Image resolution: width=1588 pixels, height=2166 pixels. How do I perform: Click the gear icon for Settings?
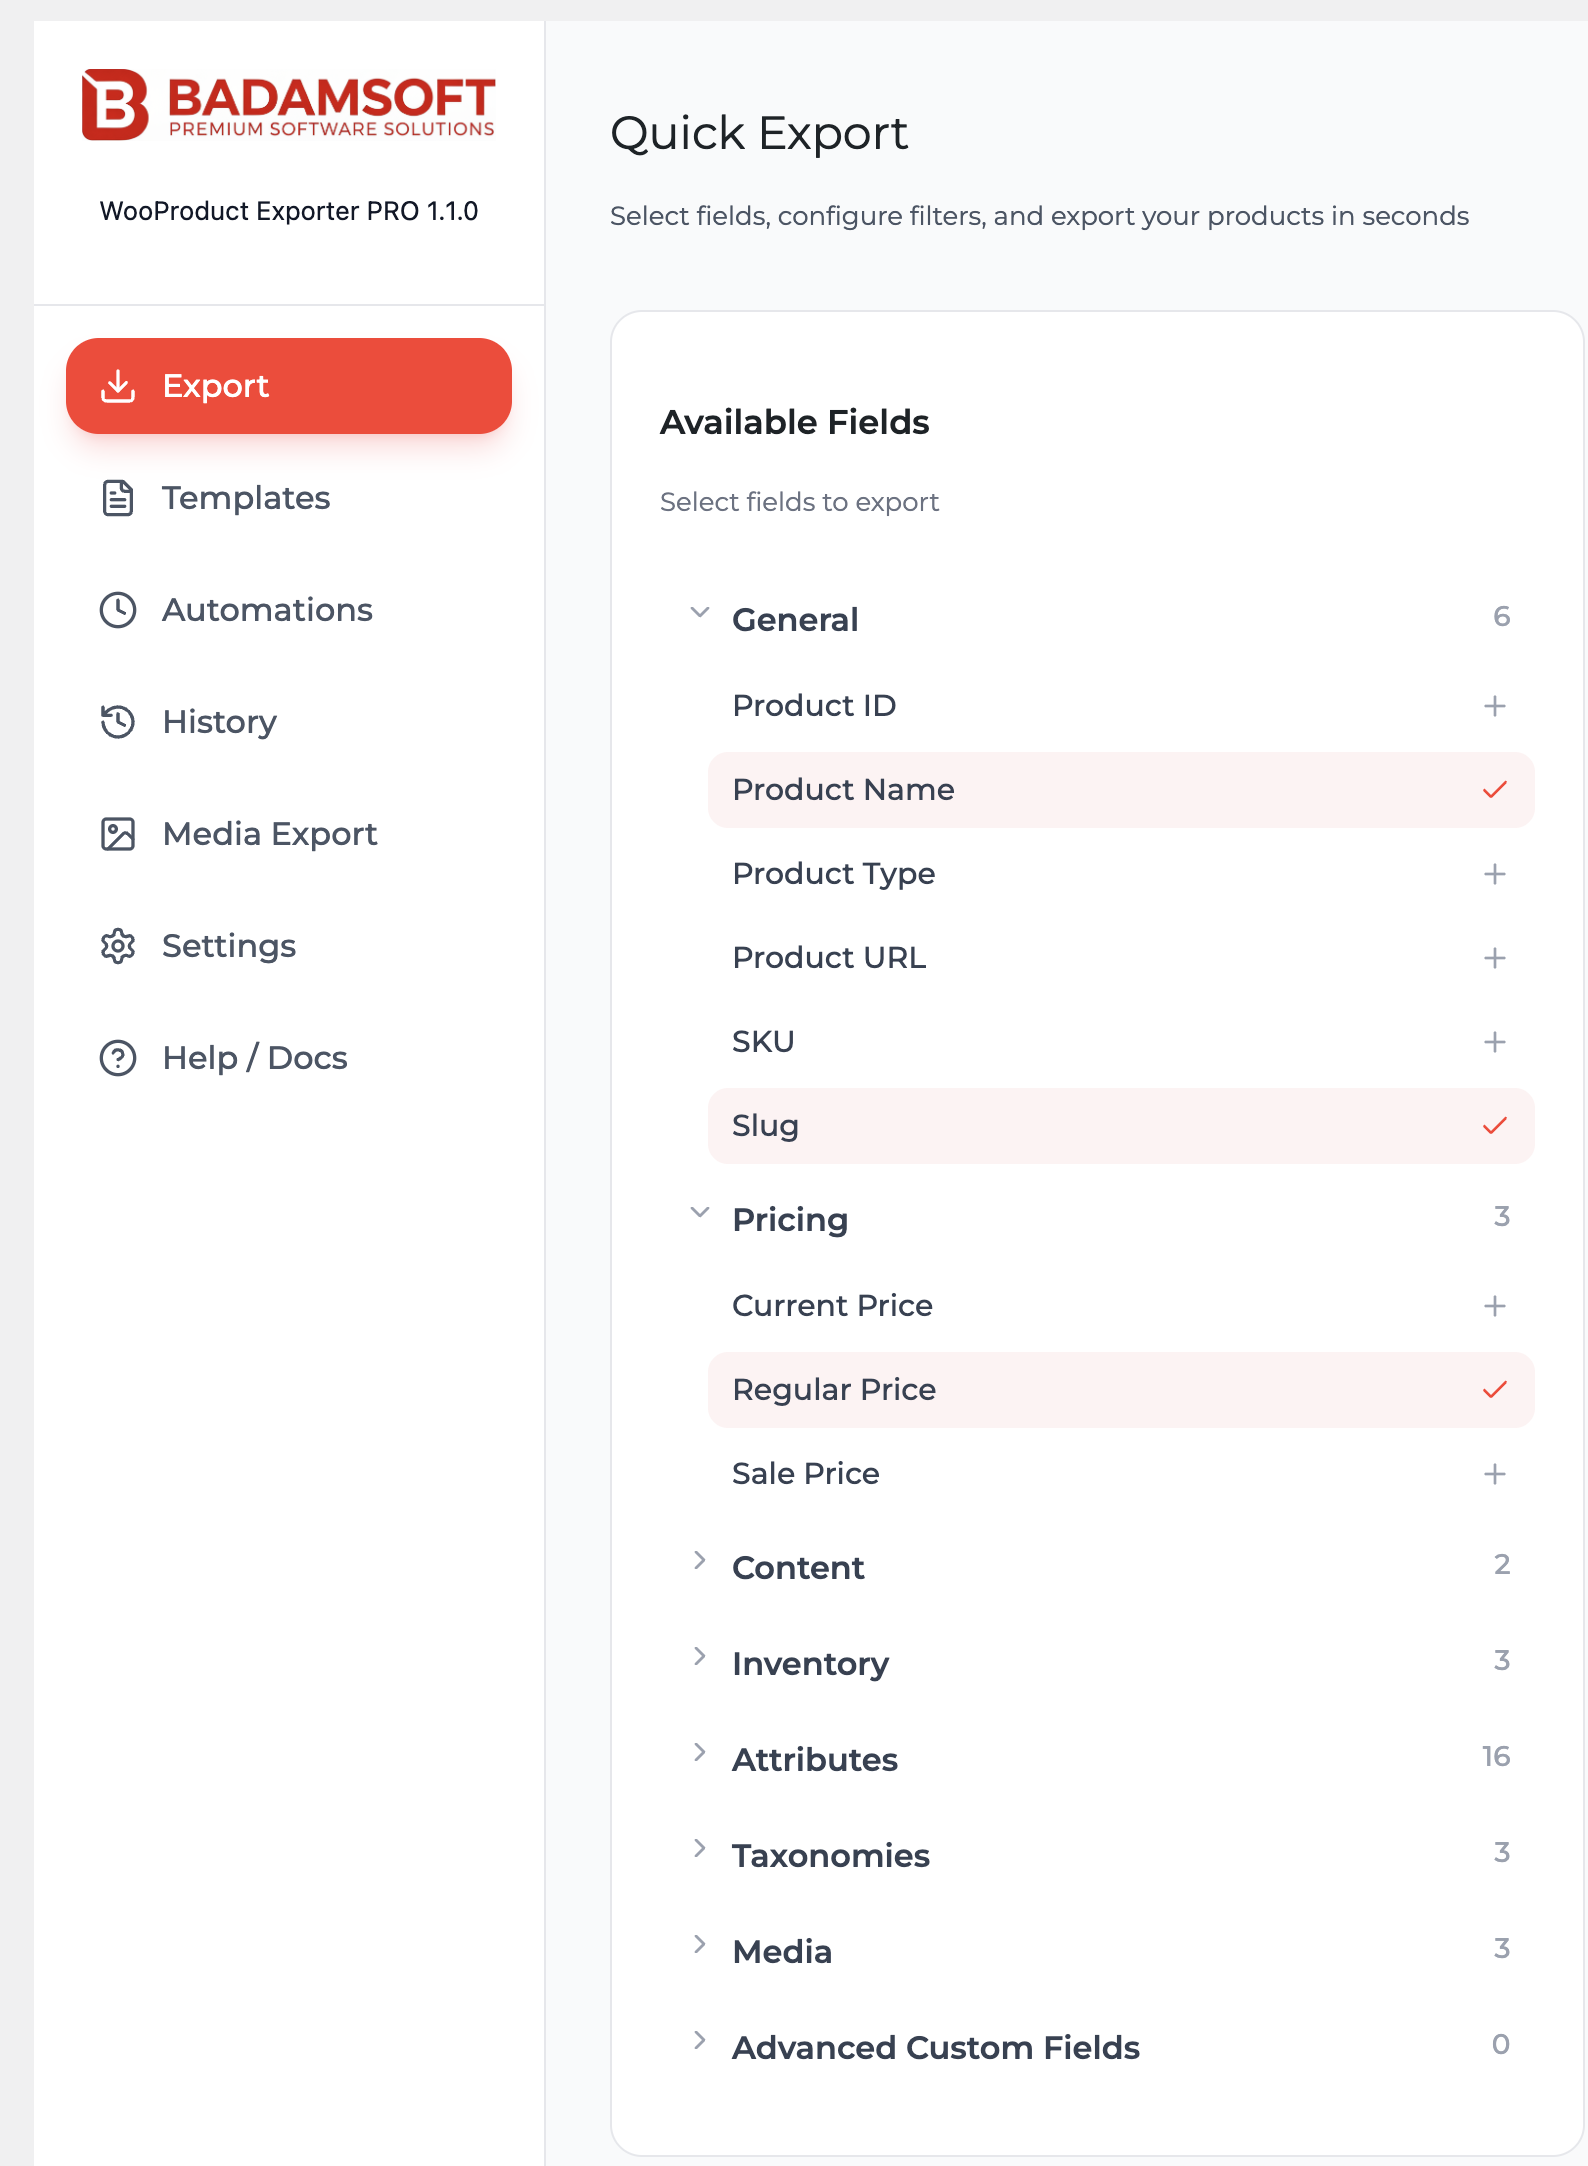[118, 946]
